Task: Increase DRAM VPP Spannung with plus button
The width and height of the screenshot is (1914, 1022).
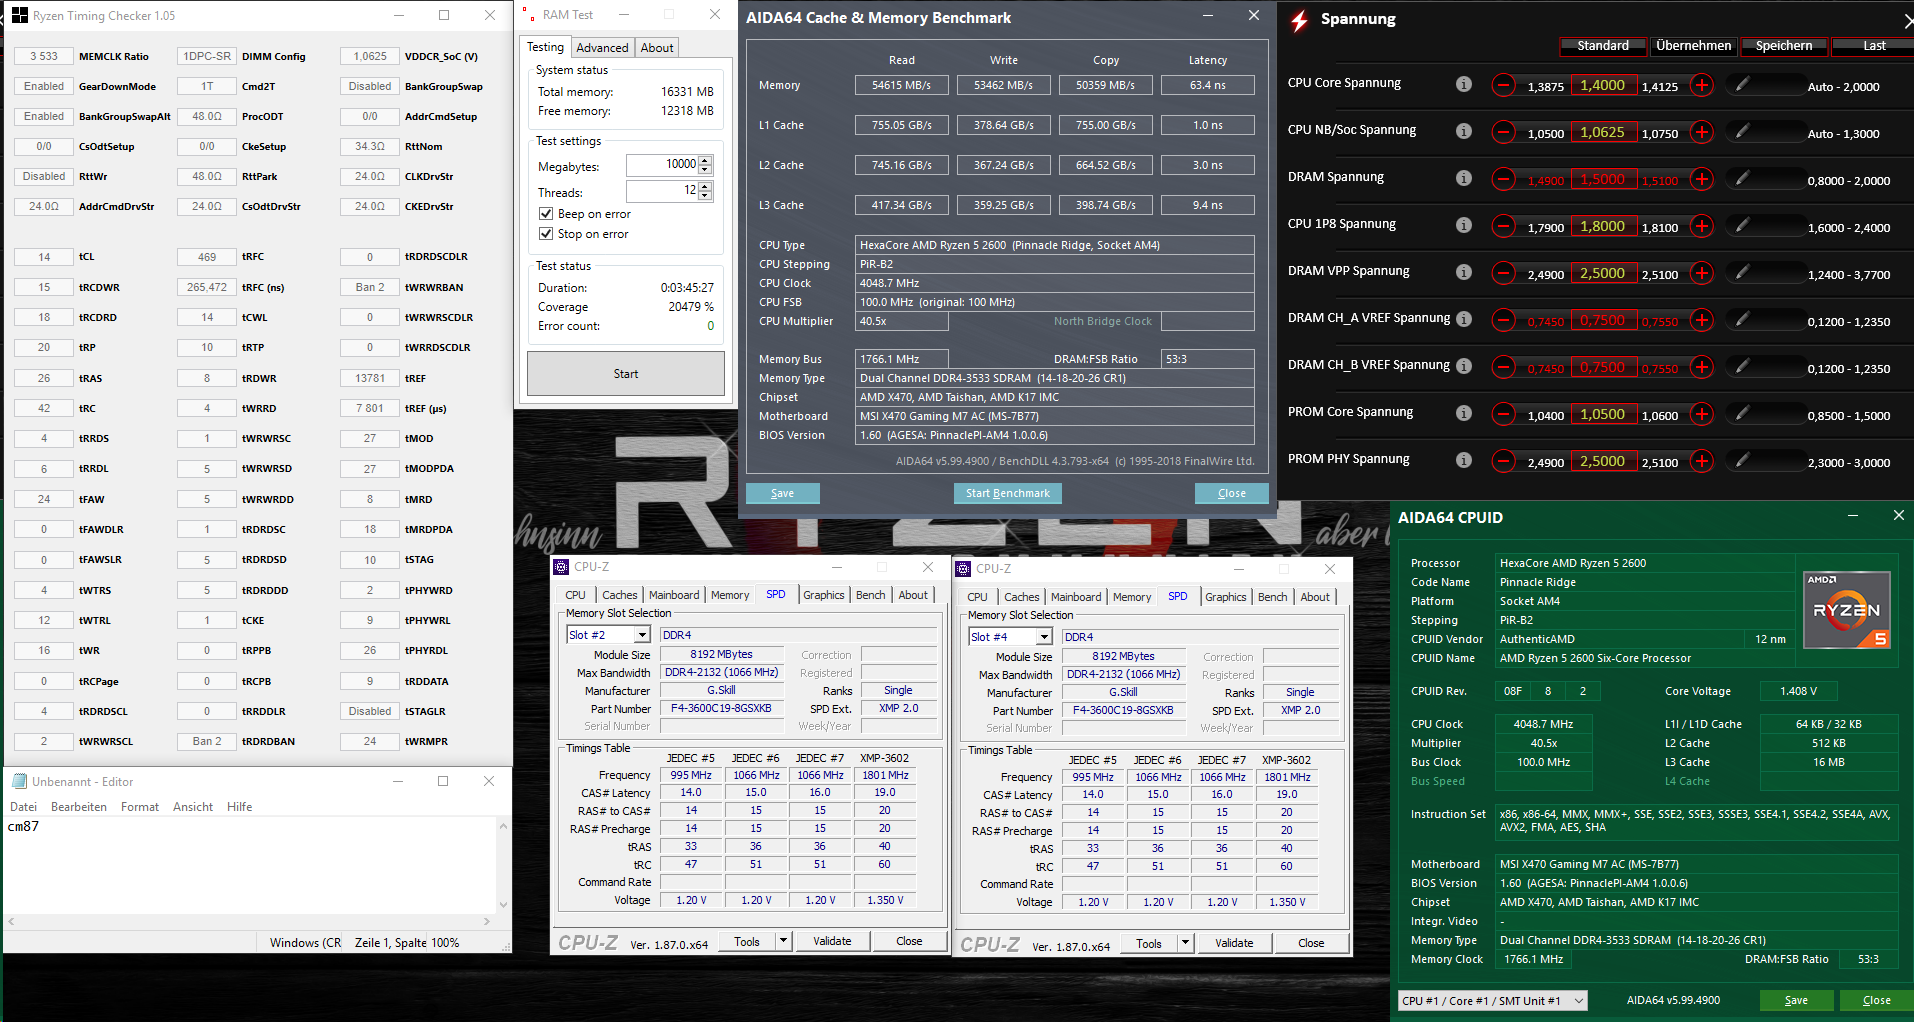Action: coord(1701,273)
